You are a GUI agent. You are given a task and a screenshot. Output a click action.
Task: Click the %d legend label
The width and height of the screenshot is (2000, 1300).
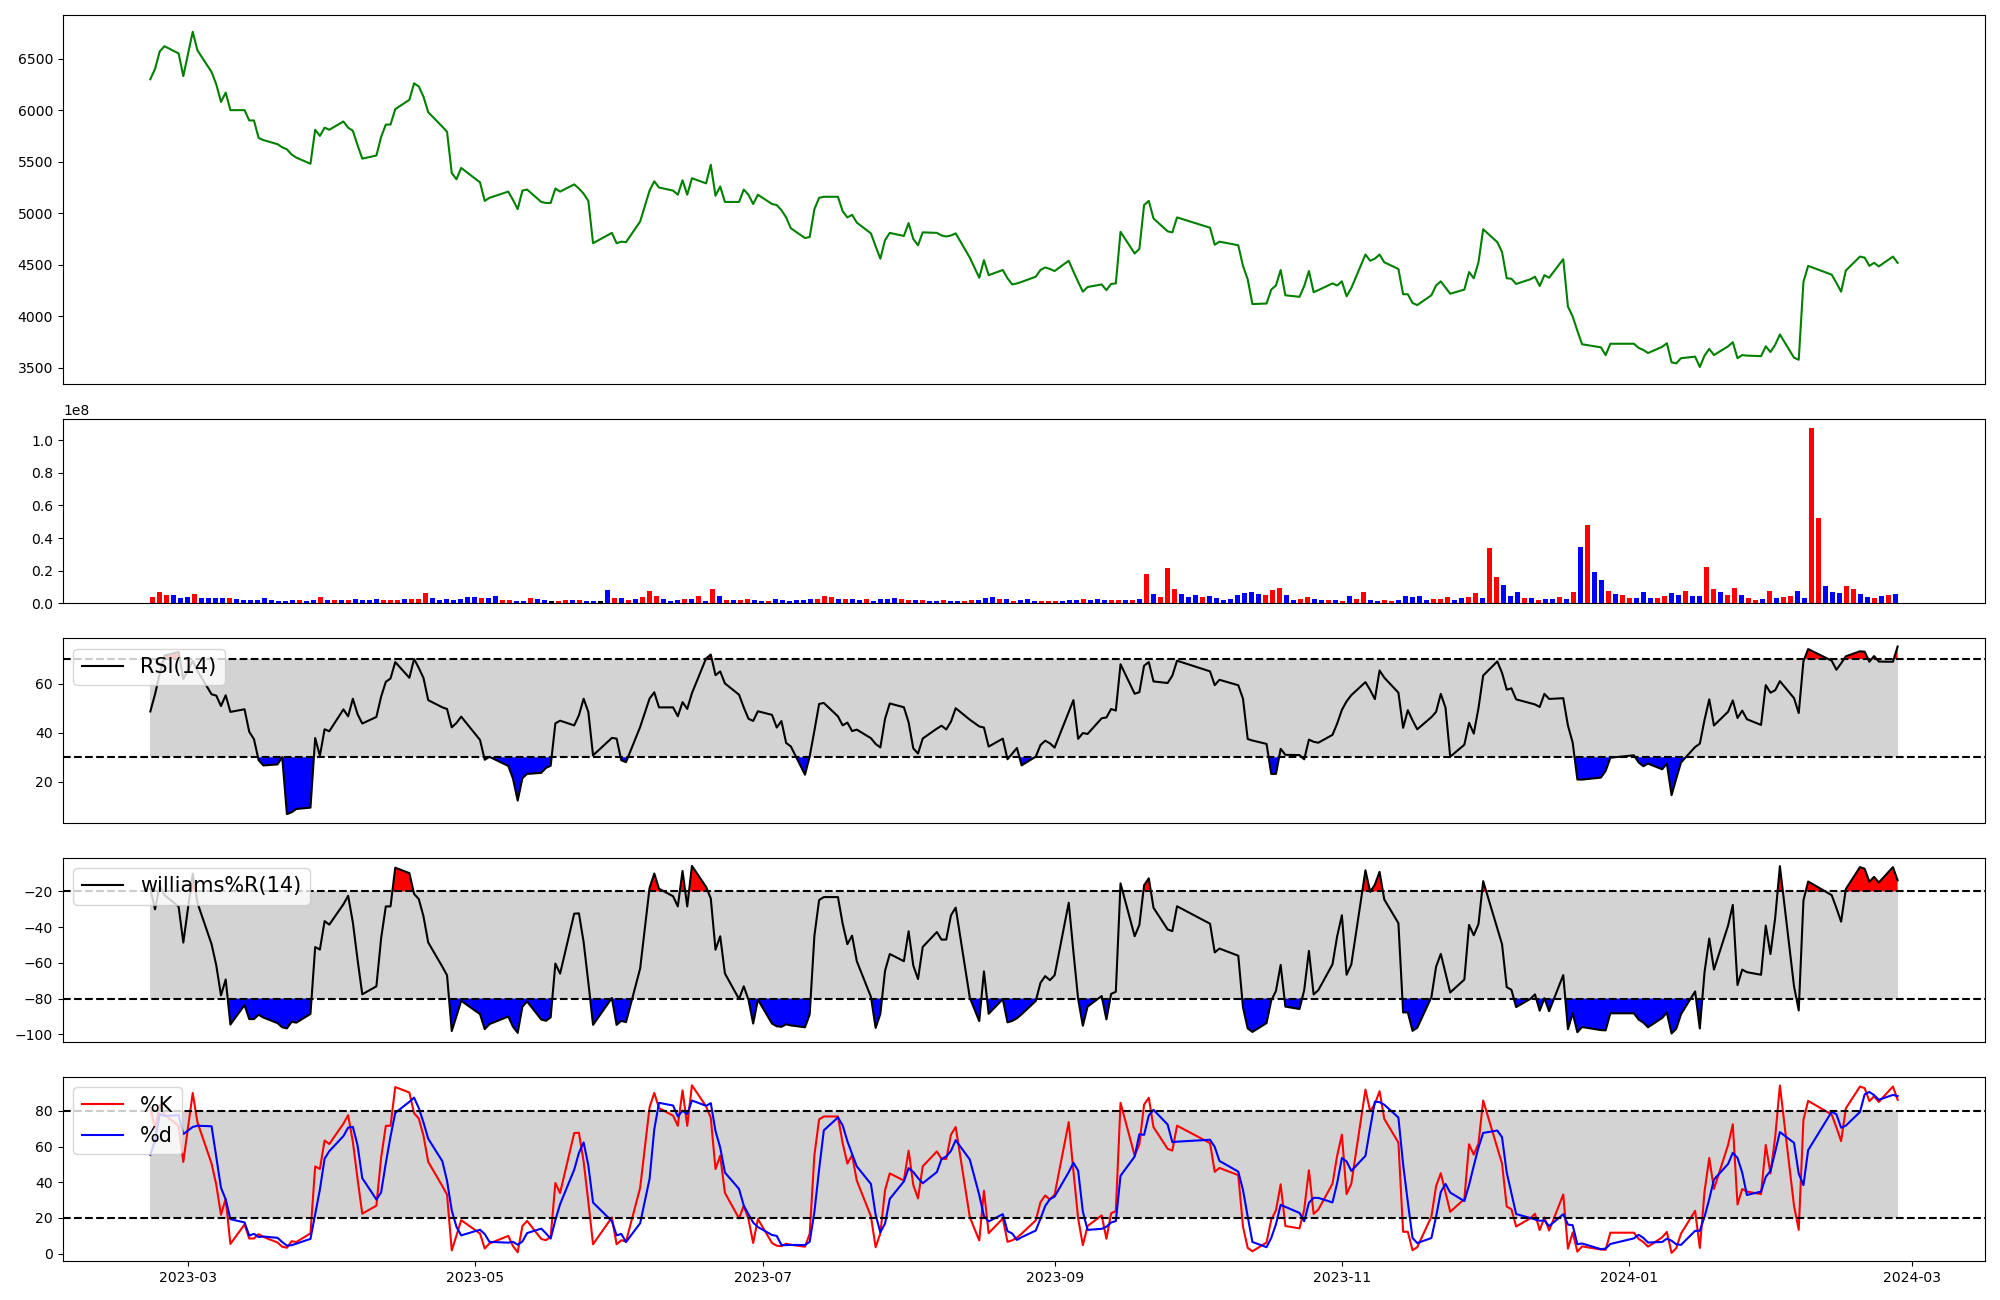(156, 1135)
